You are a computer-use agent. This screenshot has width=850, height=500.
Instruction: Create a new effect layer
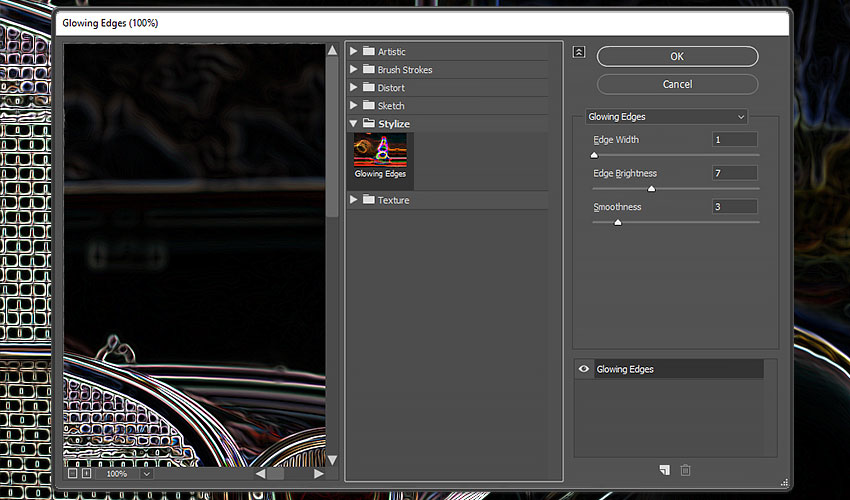pyautogui.click(x=665, y=470)
